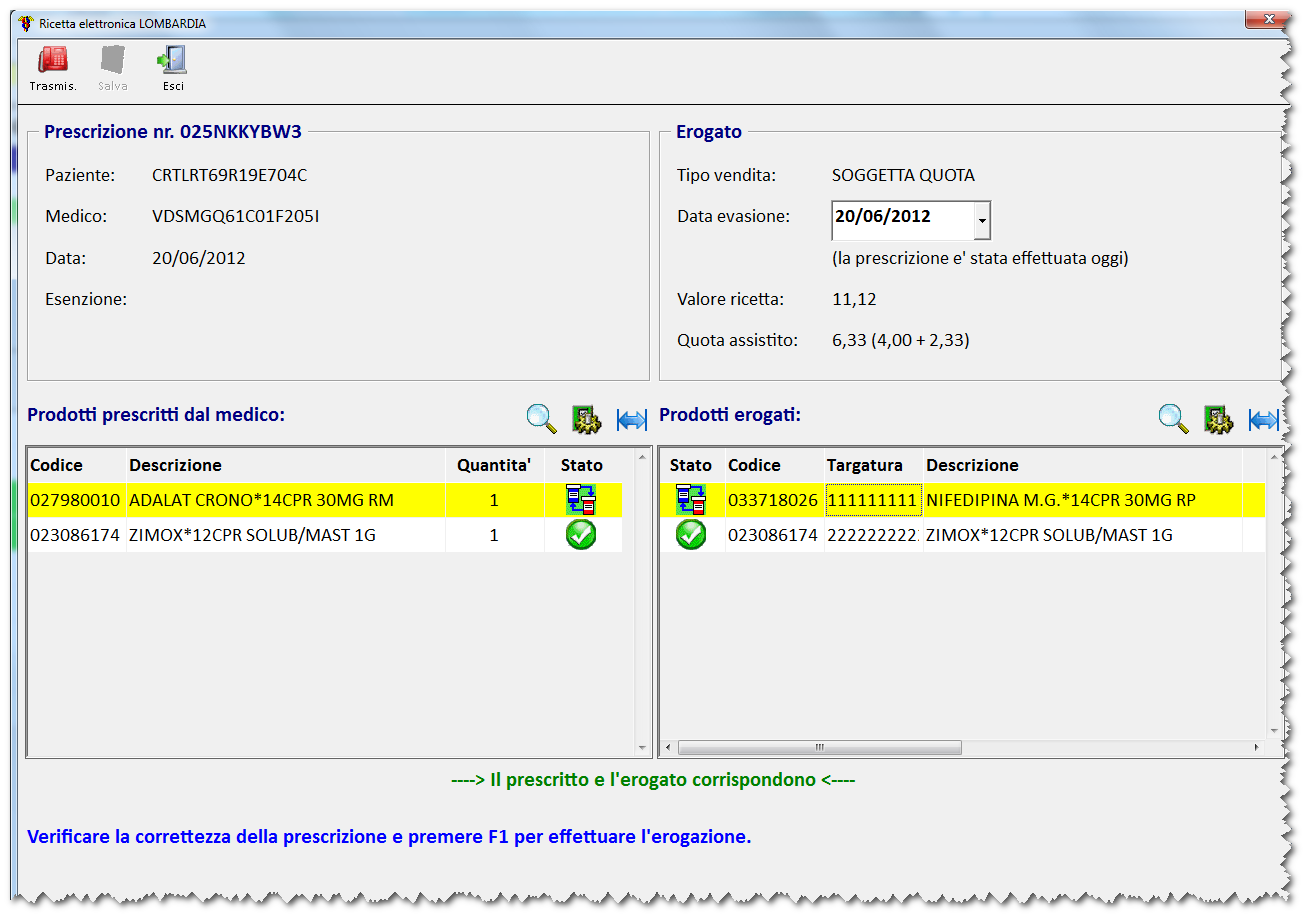Click quantity cell in prescribed ZIMOX row

coord(494,535)
